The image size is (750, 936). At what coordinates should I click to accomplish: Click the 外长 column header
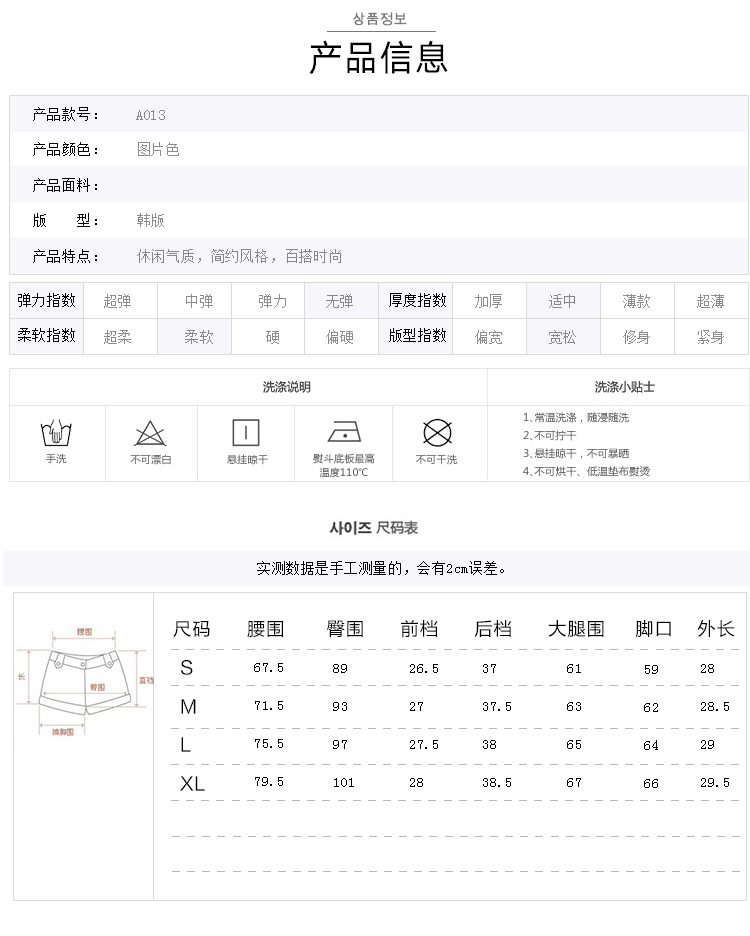coord(715,629)
